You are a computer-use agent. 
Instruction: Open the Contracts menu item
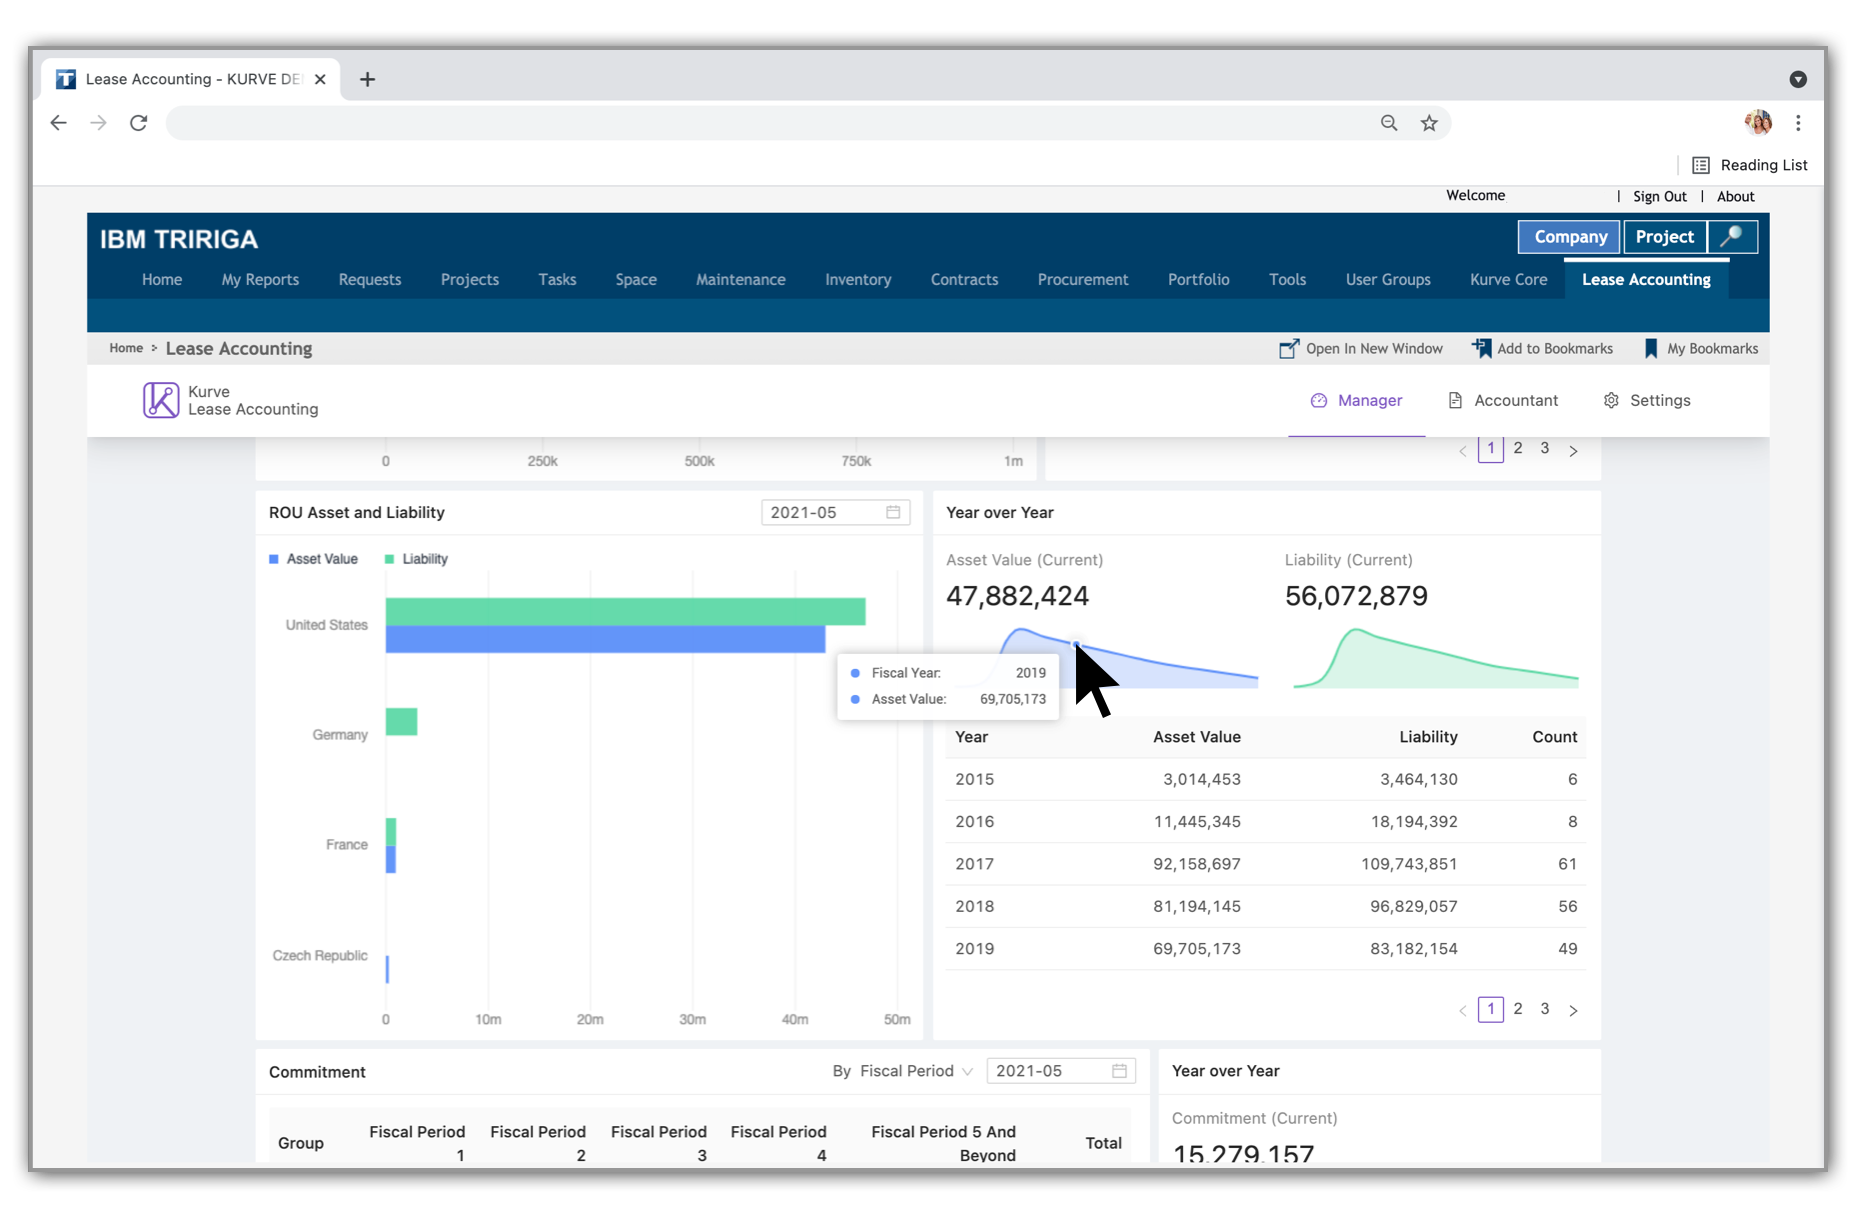coord(964,280)
